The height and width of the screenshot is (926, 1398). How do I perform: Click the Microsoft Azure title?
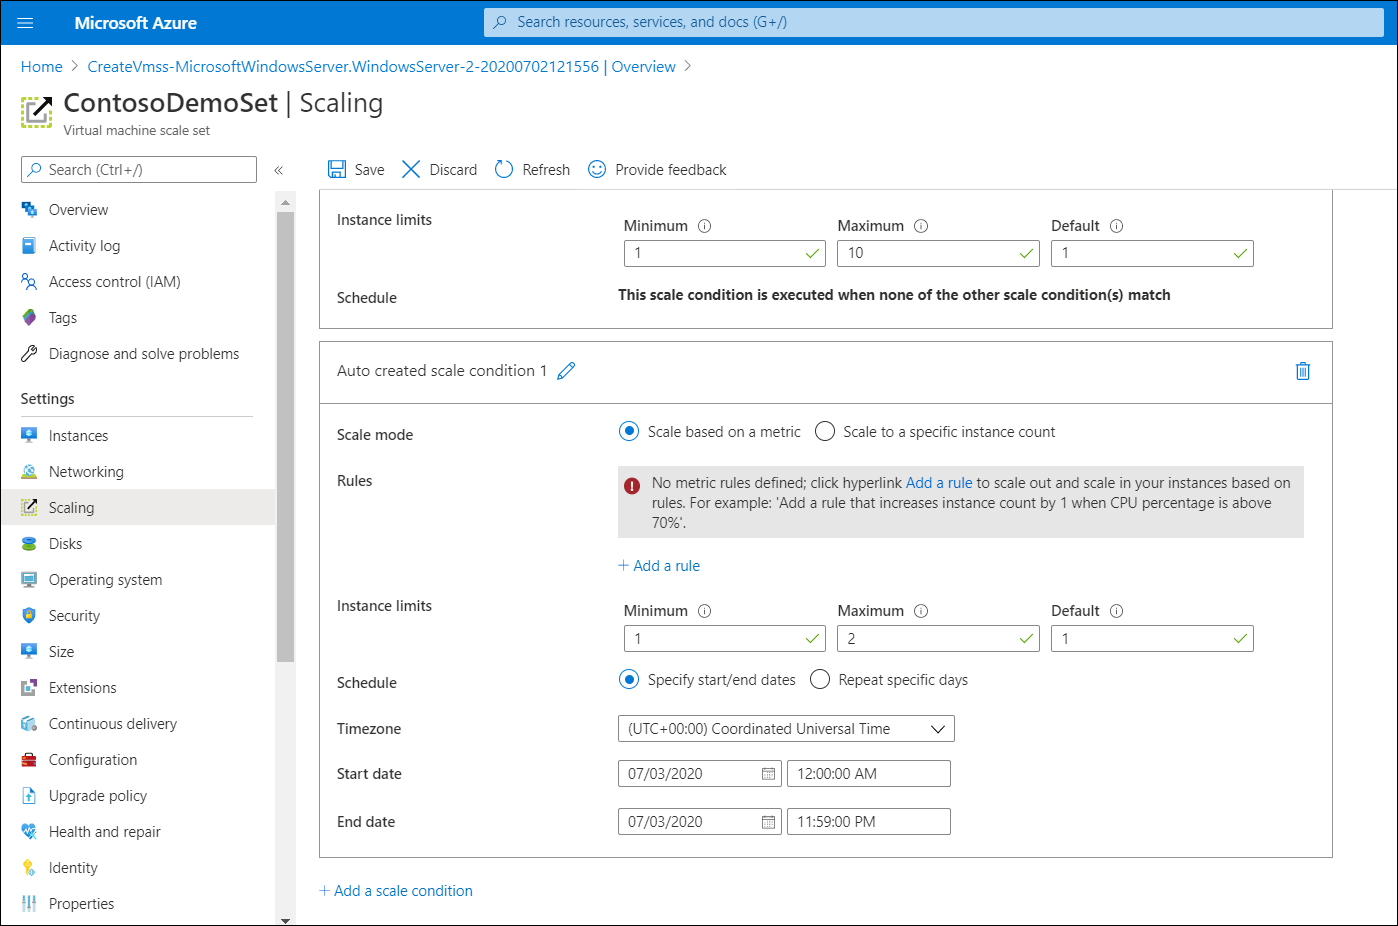(x=135, y=23)
